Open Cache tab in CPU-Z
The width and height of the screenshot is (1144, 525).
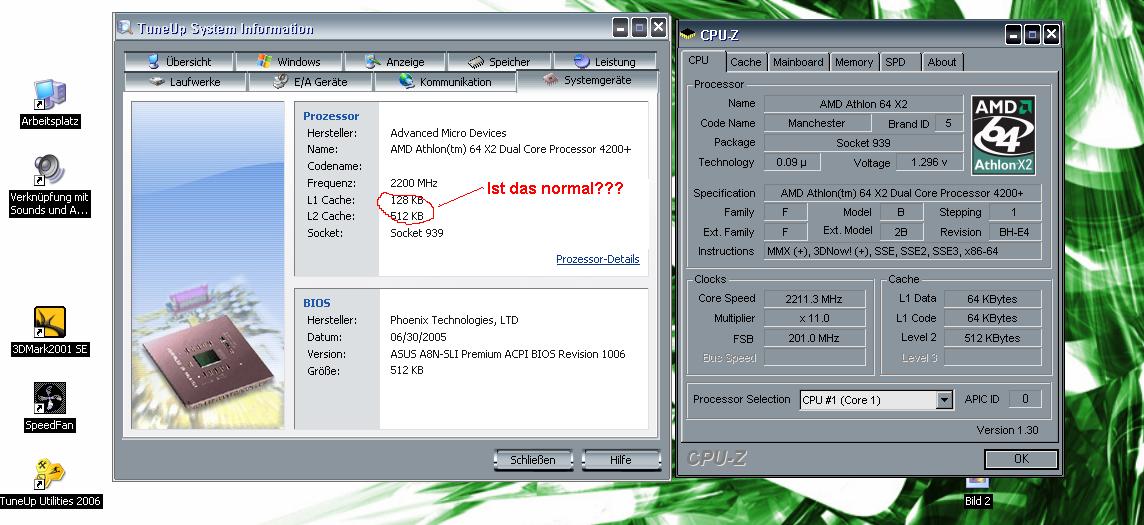point(746,62)
